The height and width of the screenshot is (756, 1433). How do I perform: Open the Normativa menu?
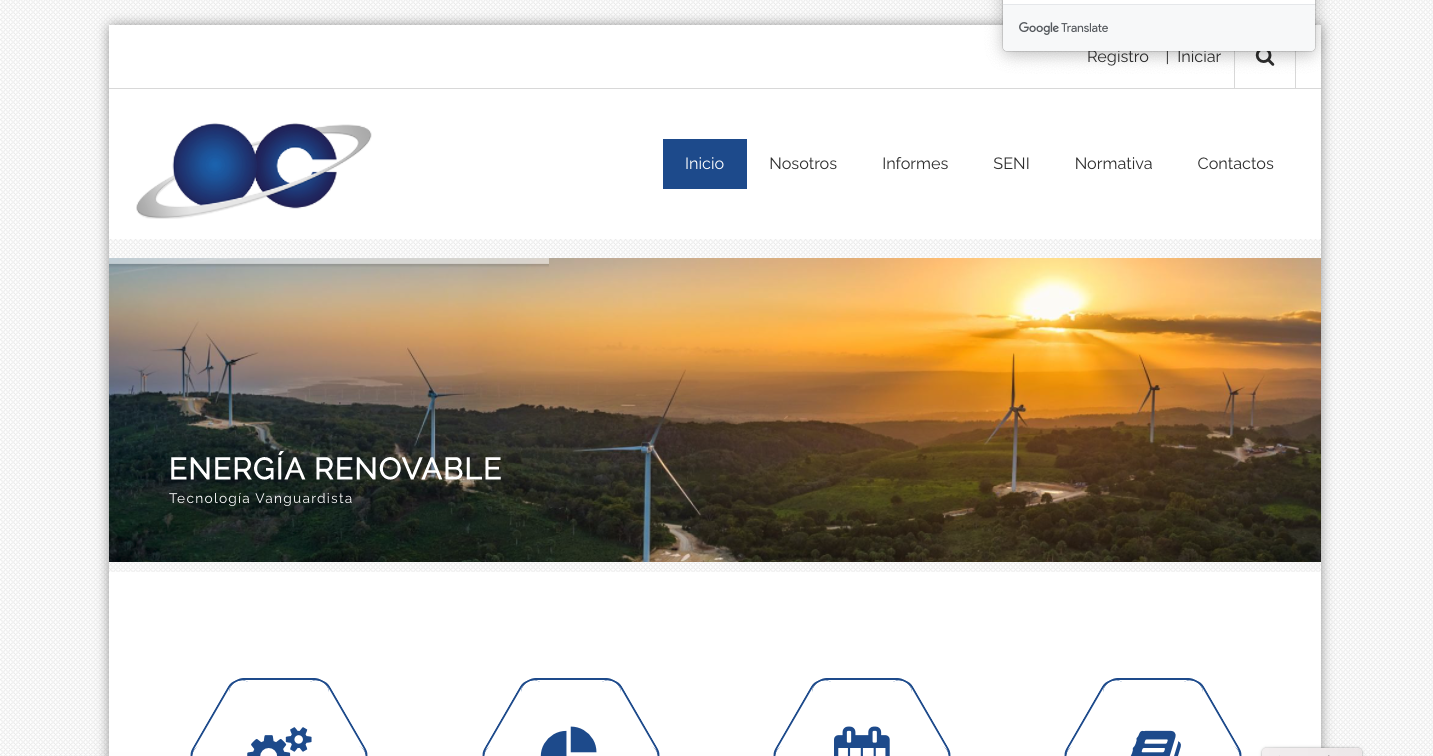[1113, 164]
